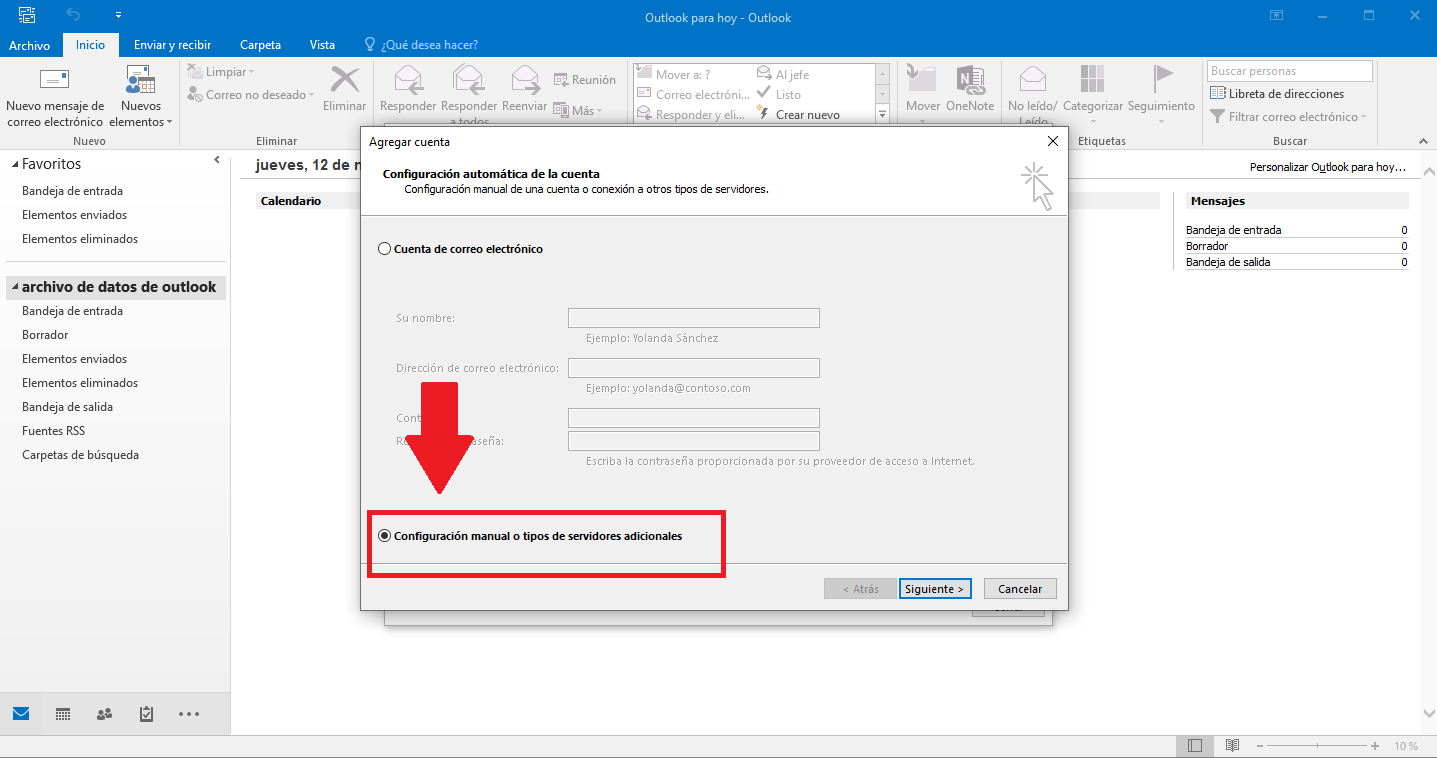This screenshot has height=758, width=1437.
Task: Switch to People view icon
Action: (x=105, y=714)
